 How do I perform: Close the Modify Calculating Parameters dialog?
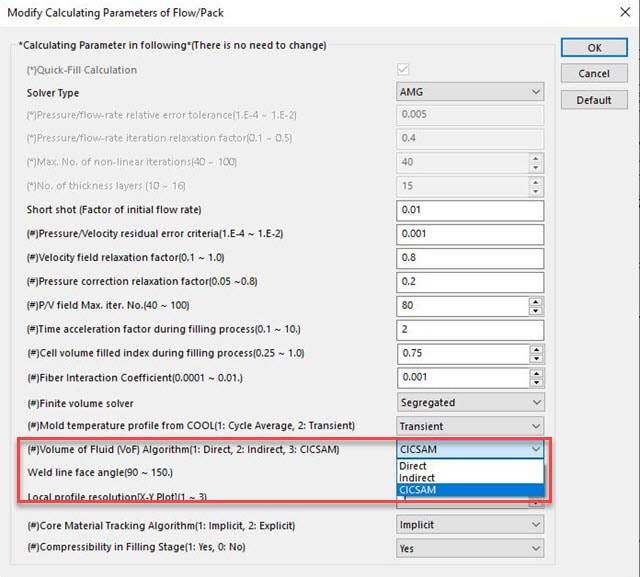click(x=625, y=12)
